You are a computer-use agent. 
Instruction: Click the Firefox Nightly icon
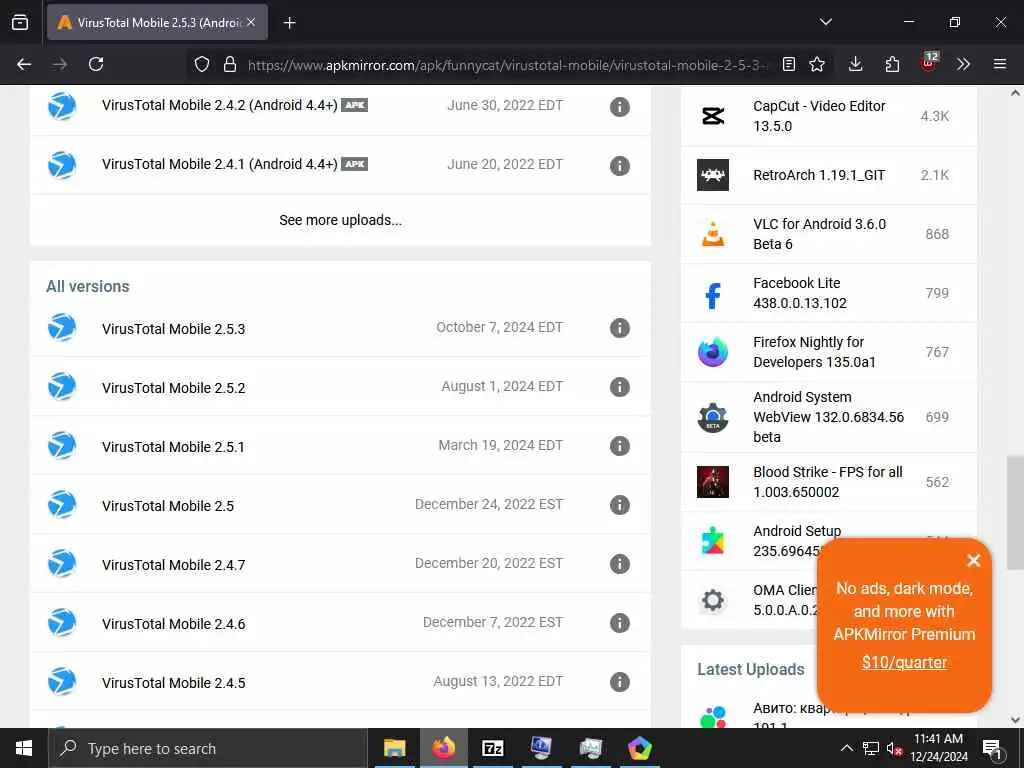[712, 351]
